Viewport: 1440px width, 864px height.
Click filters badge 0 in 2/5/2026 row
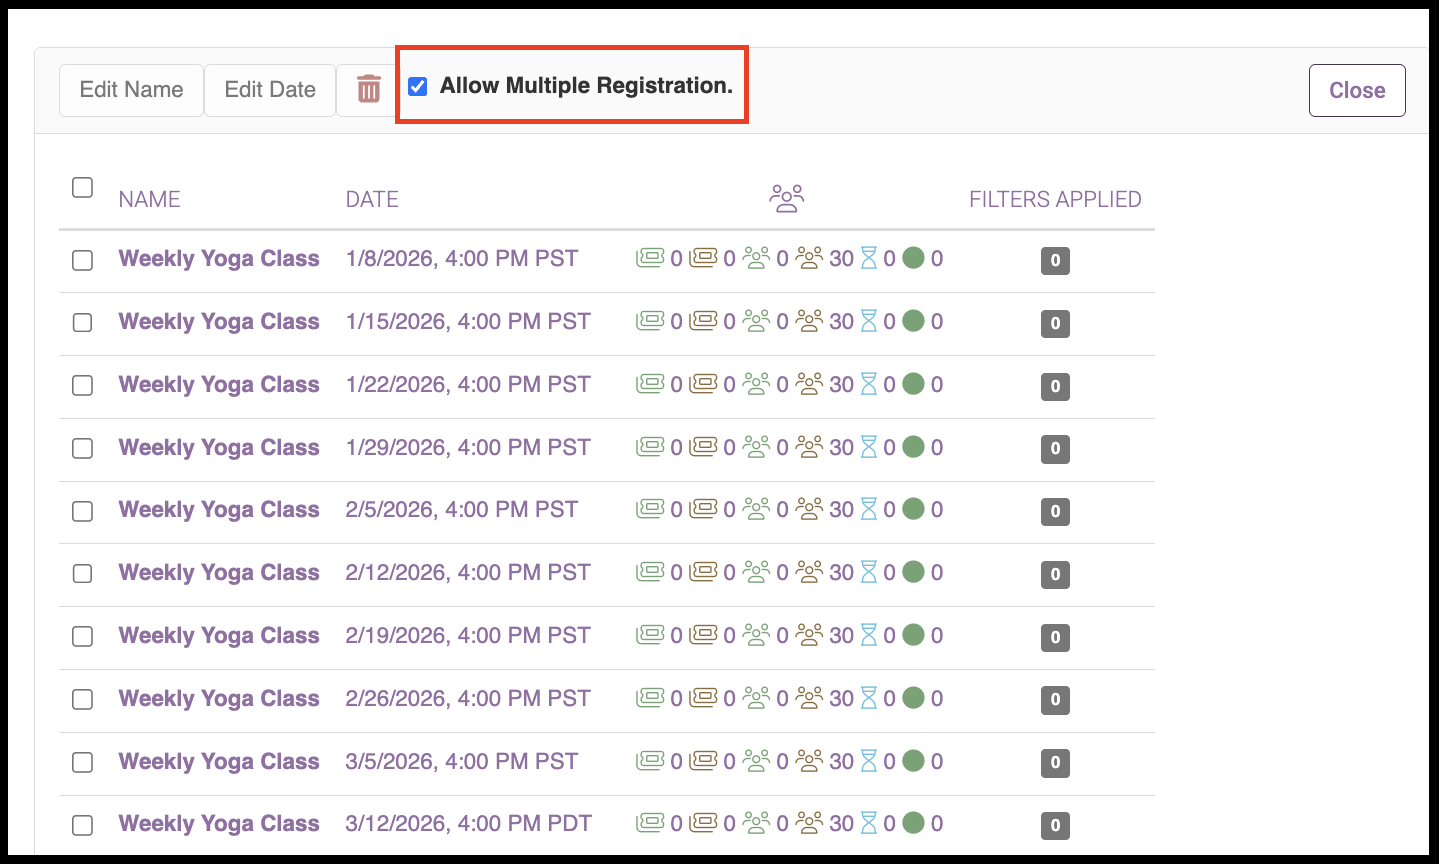click(1055, 512)
